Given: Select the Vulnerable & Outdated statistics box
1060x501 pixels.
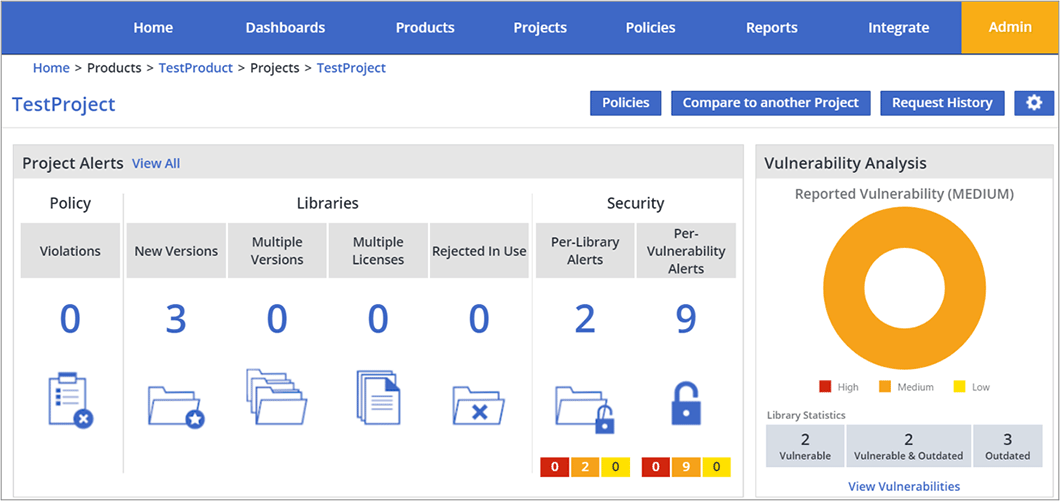Looking at the screenshot, I should (x=908, y=447).
